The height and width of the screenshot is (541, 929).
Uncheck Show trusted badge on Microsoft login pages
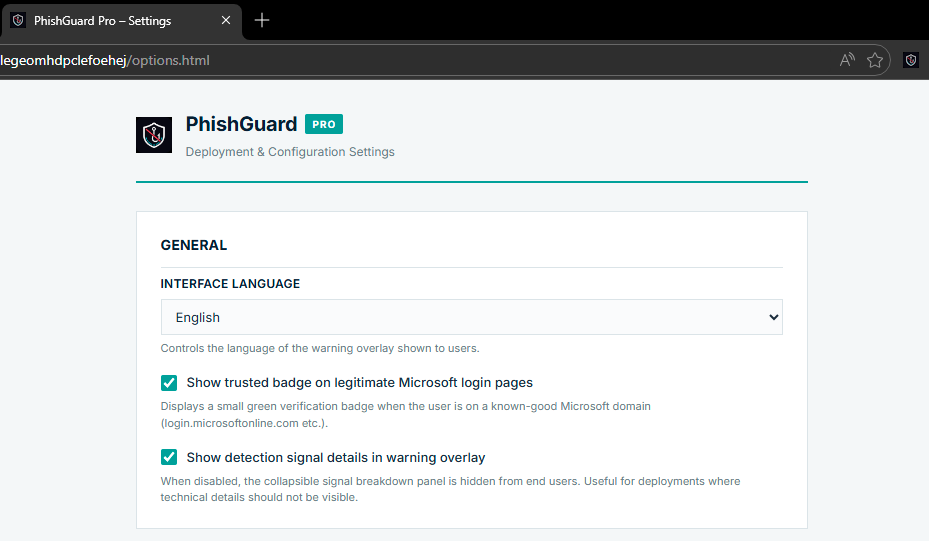pyautogui.click(x=169, y=383)
